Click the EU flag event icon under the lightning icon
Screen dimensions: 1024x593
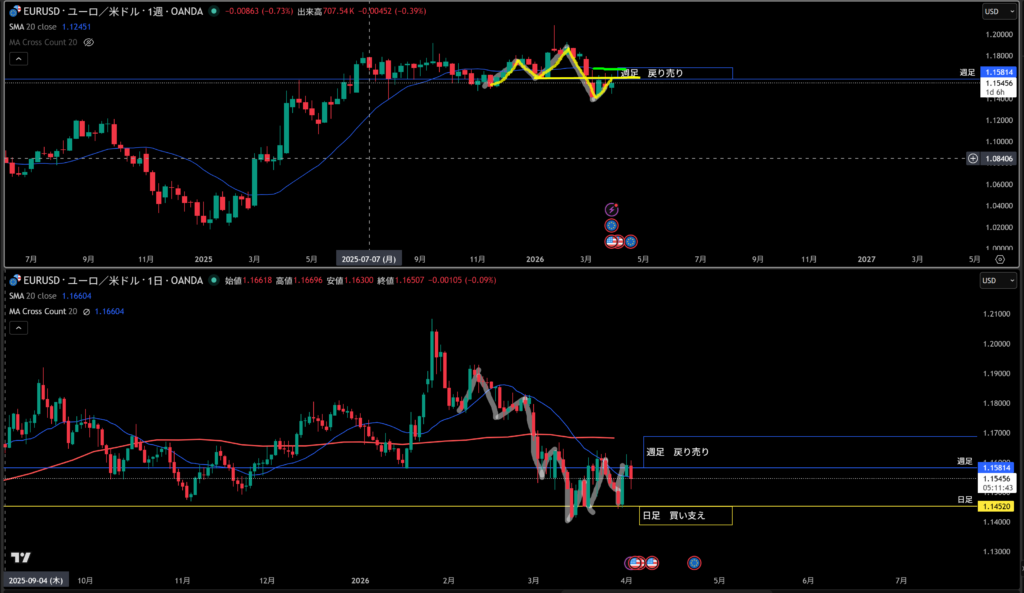pyautogui.click(x=612, y=226)
